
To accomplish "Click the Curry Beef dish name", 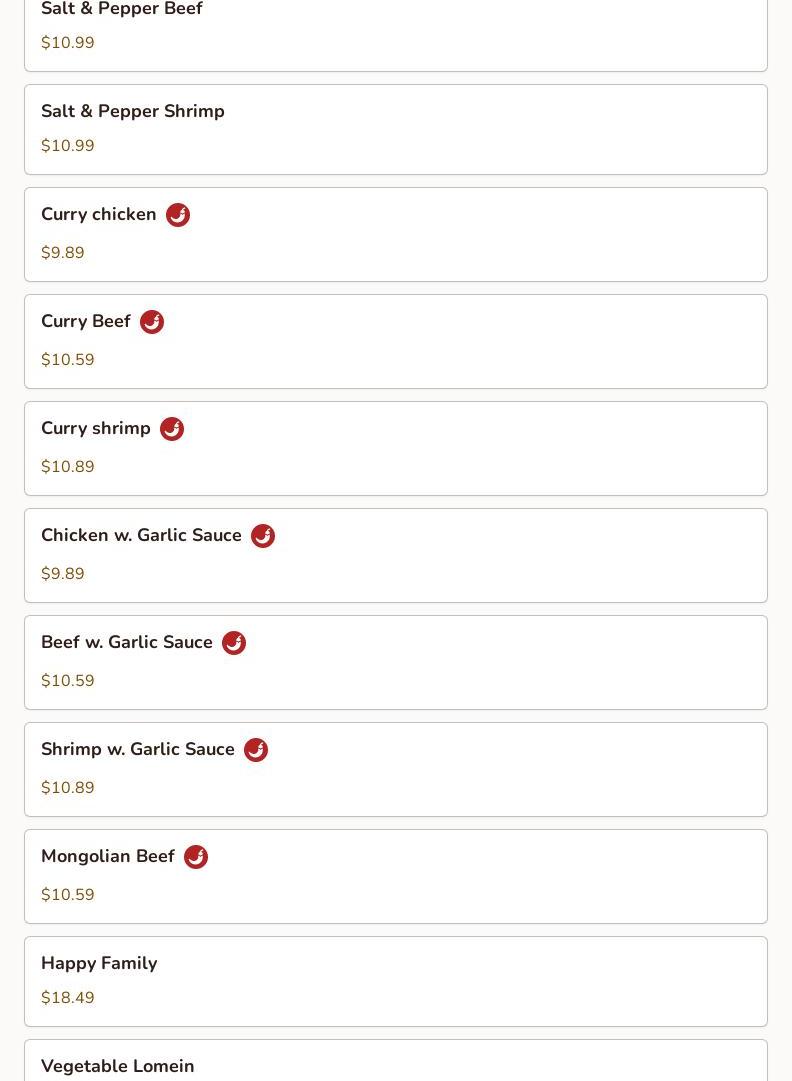I will [x=86, y=321].
